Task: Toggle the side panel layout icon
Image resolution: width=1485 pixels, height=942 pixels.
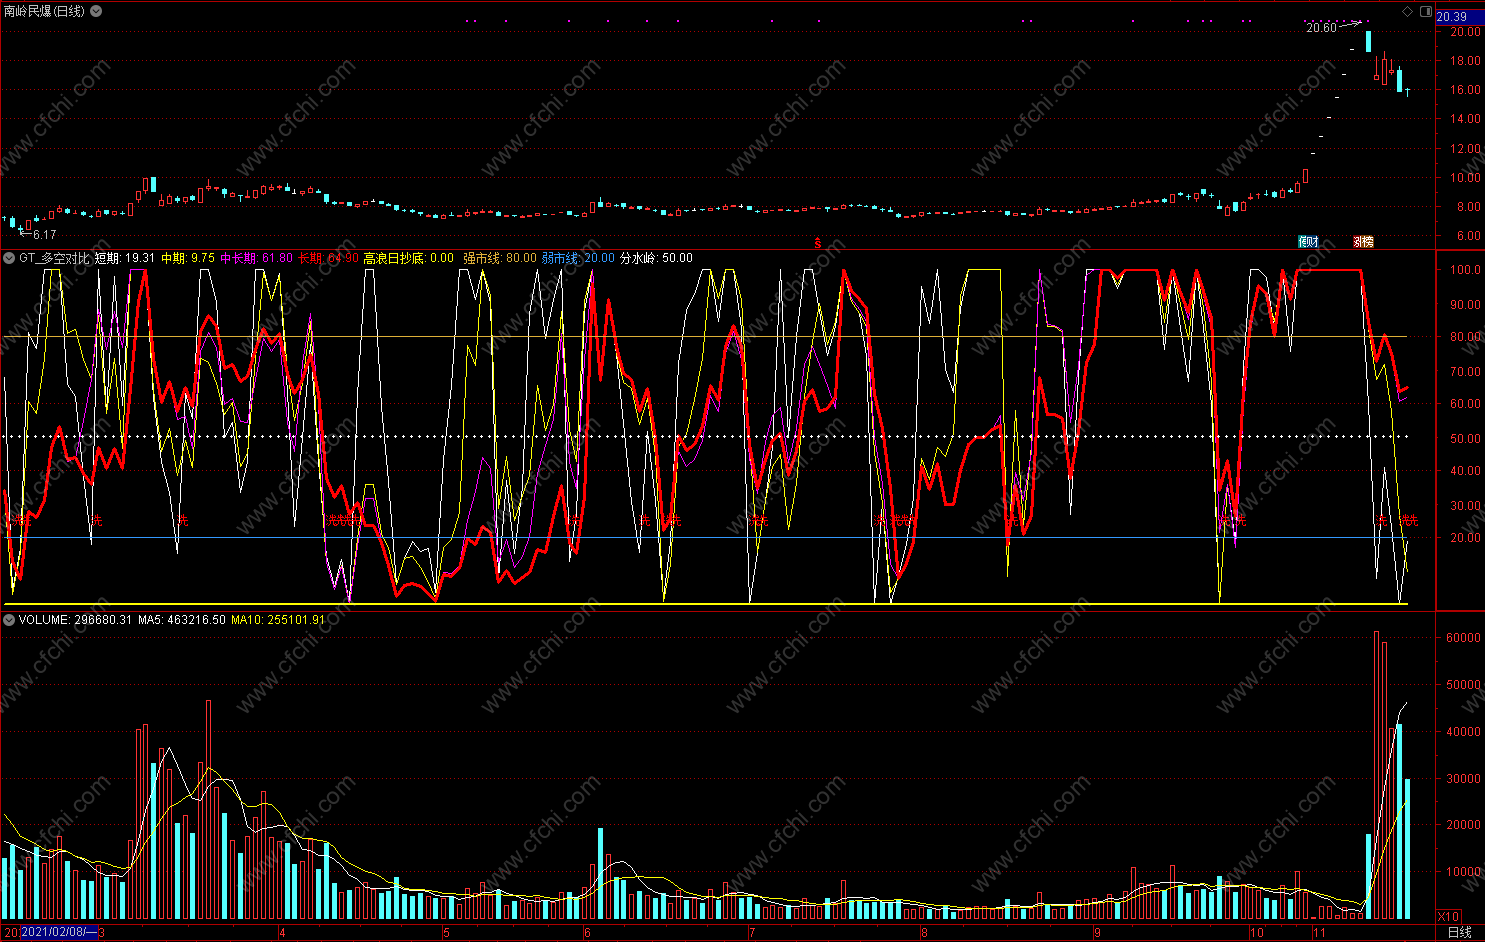Action: coord(1425,12)
